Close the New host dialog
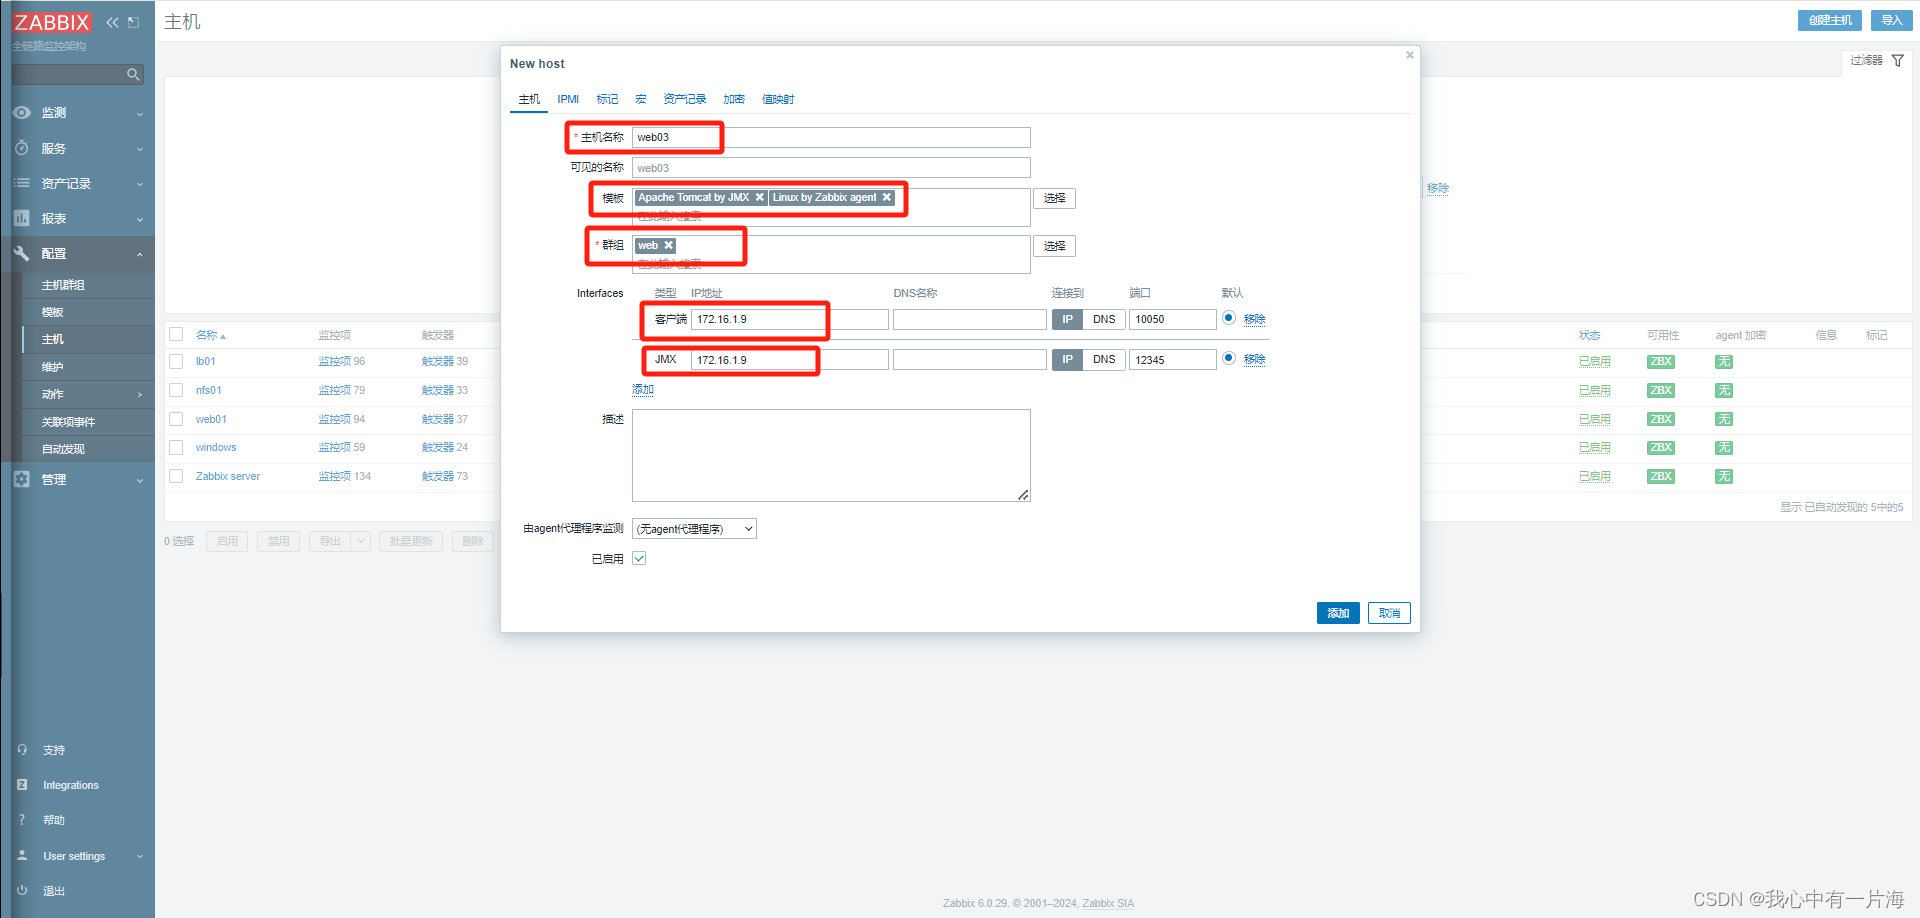This screenshot has width=1920, height=918. point(1410,55)
